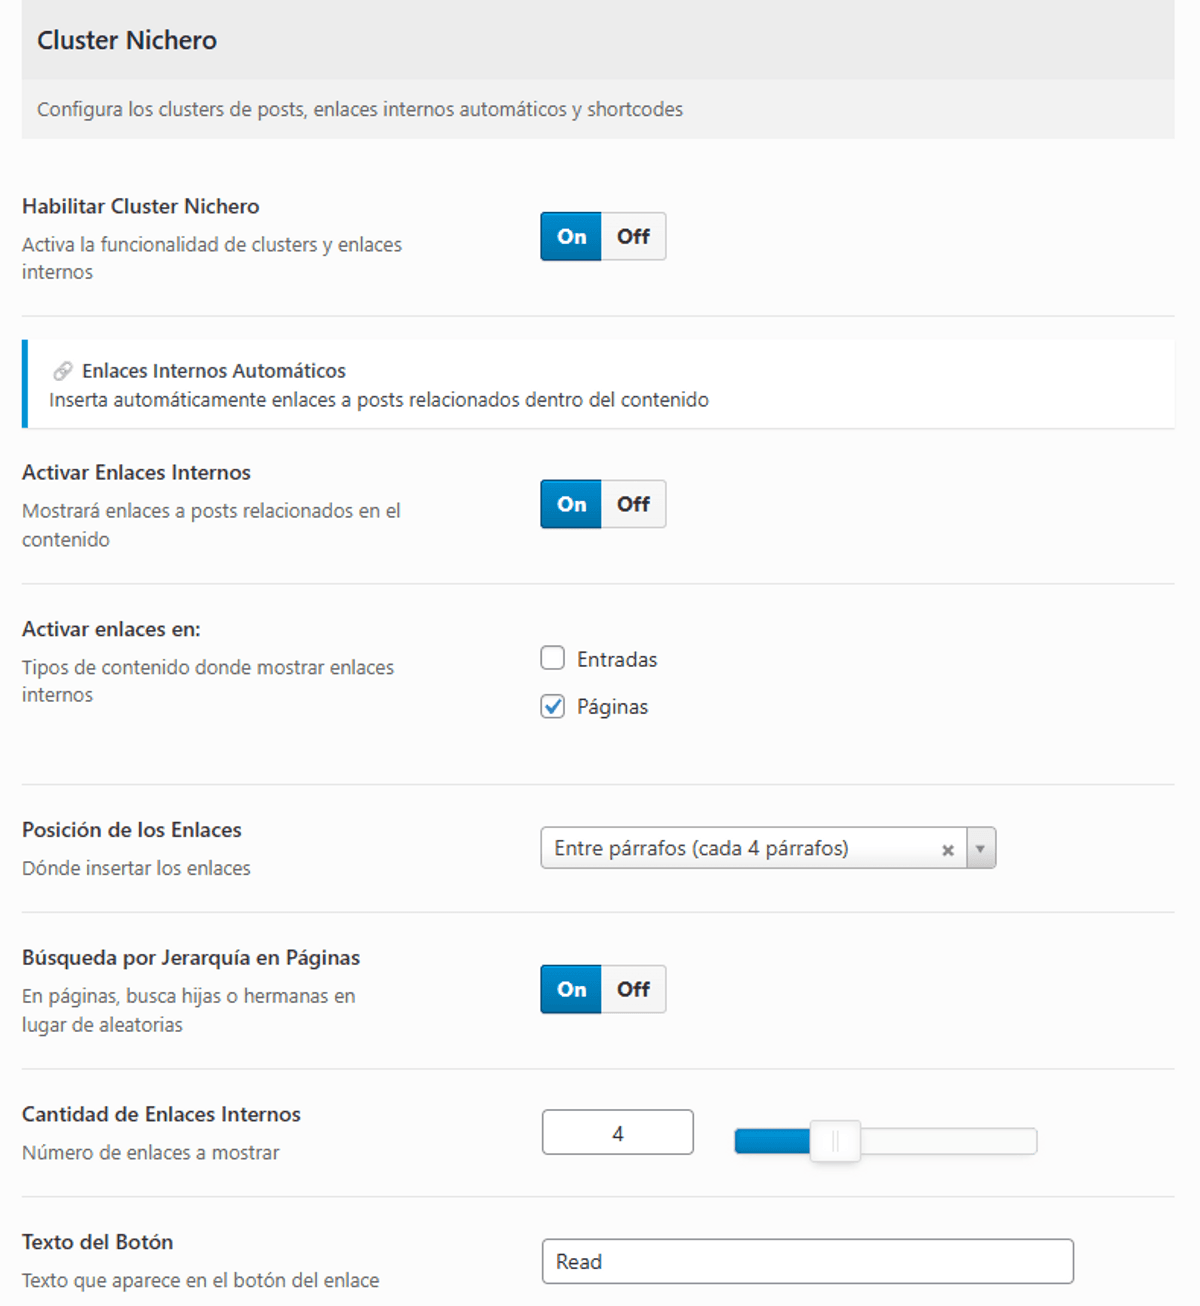The height and width of the screenshot is (1306, 1200).
Task: Set Activar Enlaces Internos to On
Action: [x=571, y=504]
